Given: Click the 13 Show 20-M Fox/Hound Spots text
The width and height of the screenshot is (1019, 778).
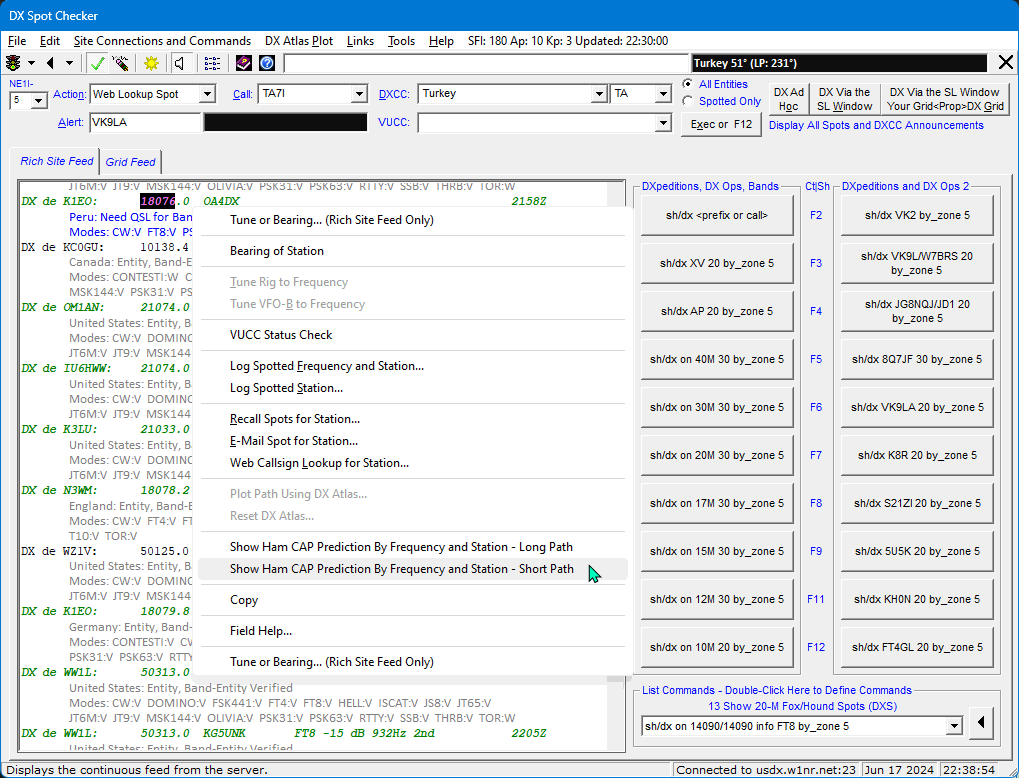Looking at the screenshot, I should pos(802,707).
